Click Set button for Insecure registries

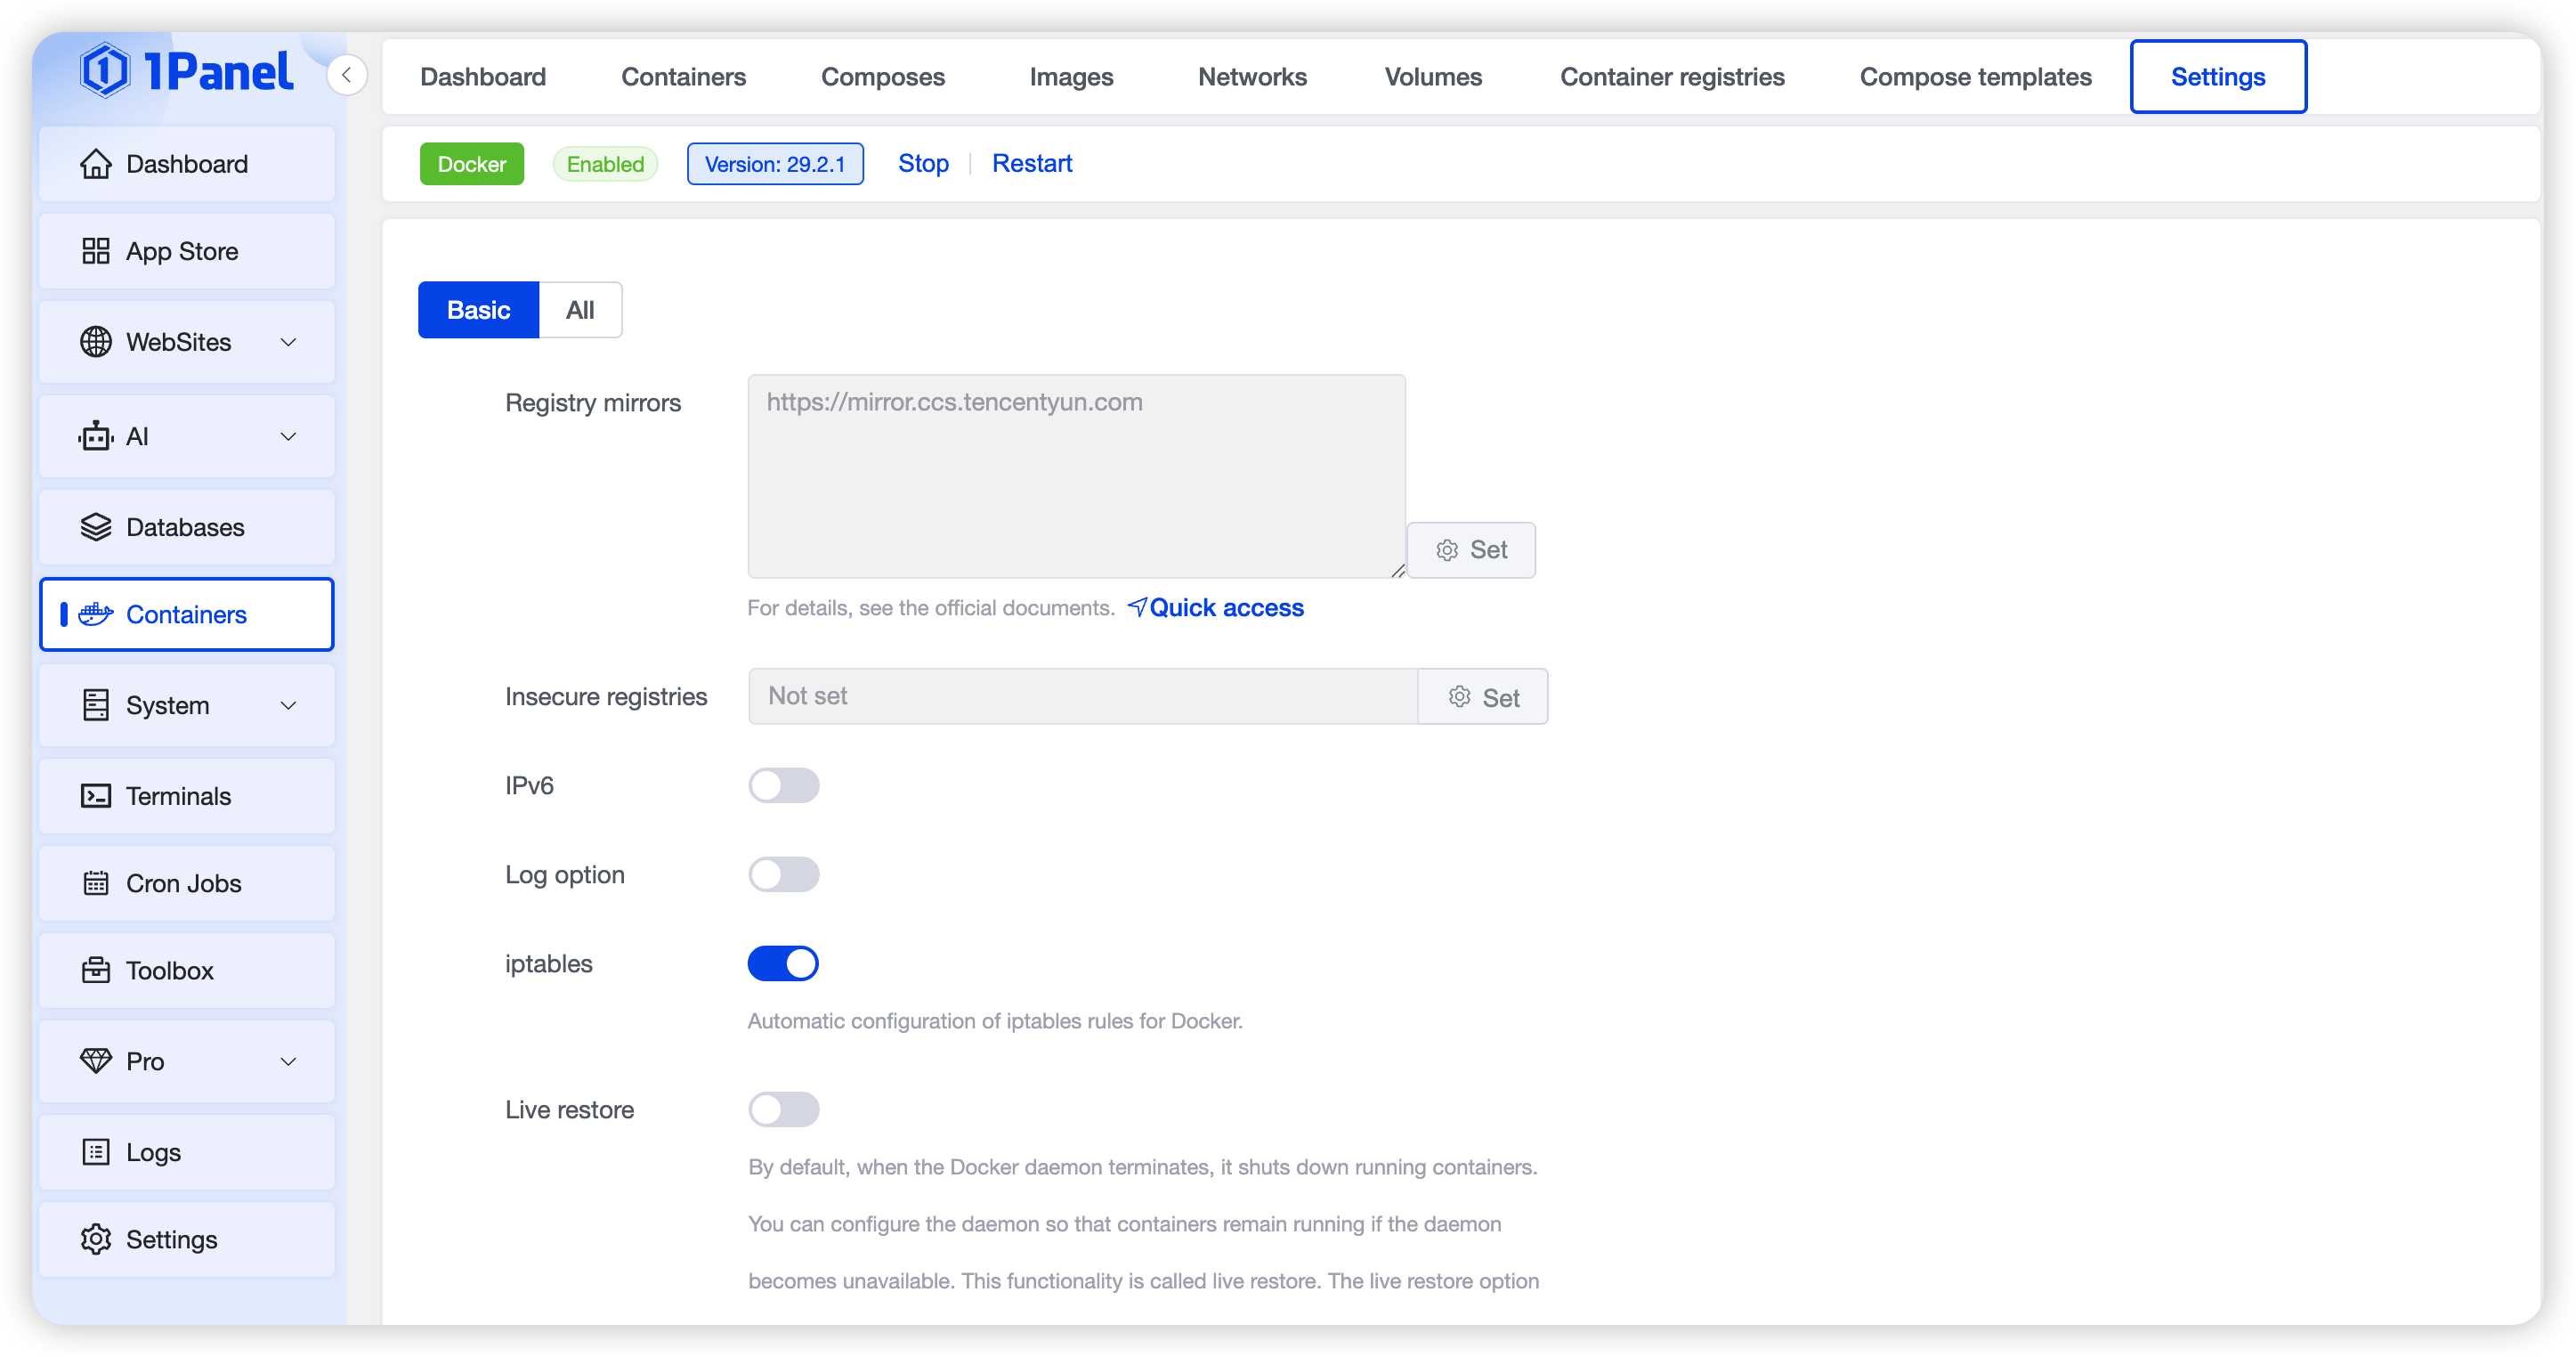1483,697
